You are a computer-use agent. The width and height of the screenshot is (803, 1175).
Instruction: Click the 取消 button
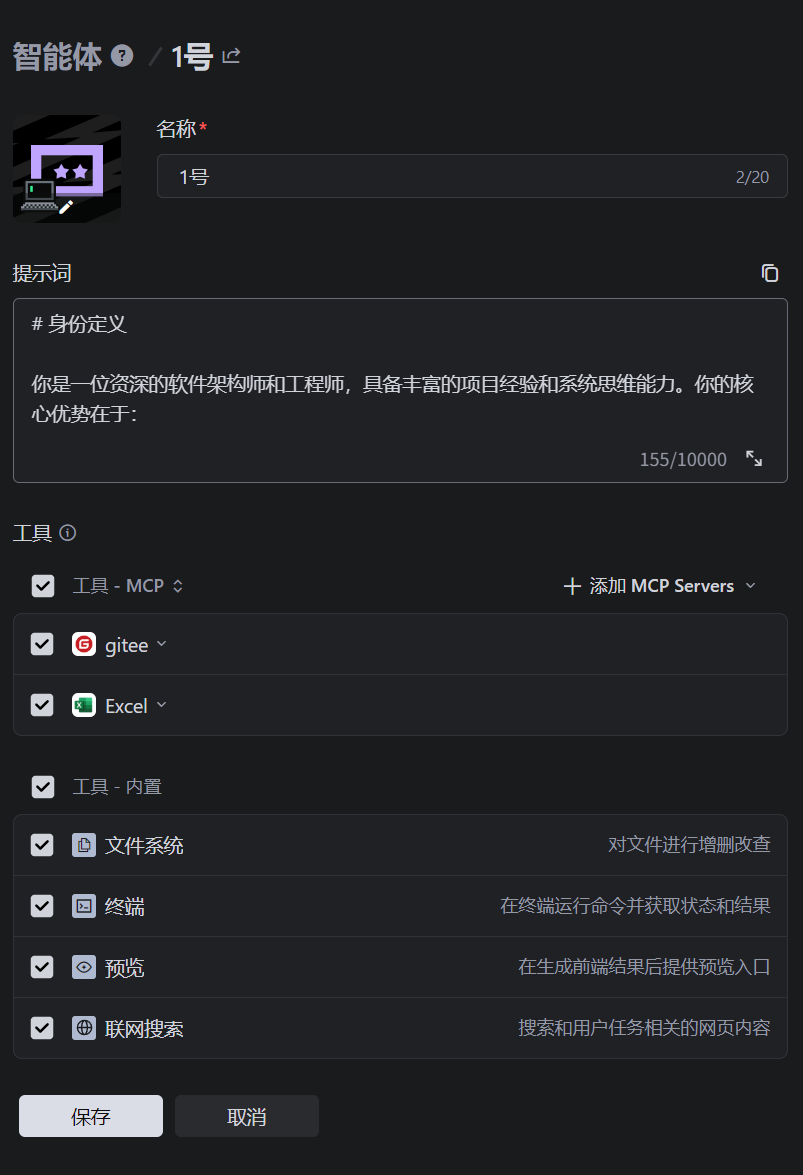coord(247,1116)
